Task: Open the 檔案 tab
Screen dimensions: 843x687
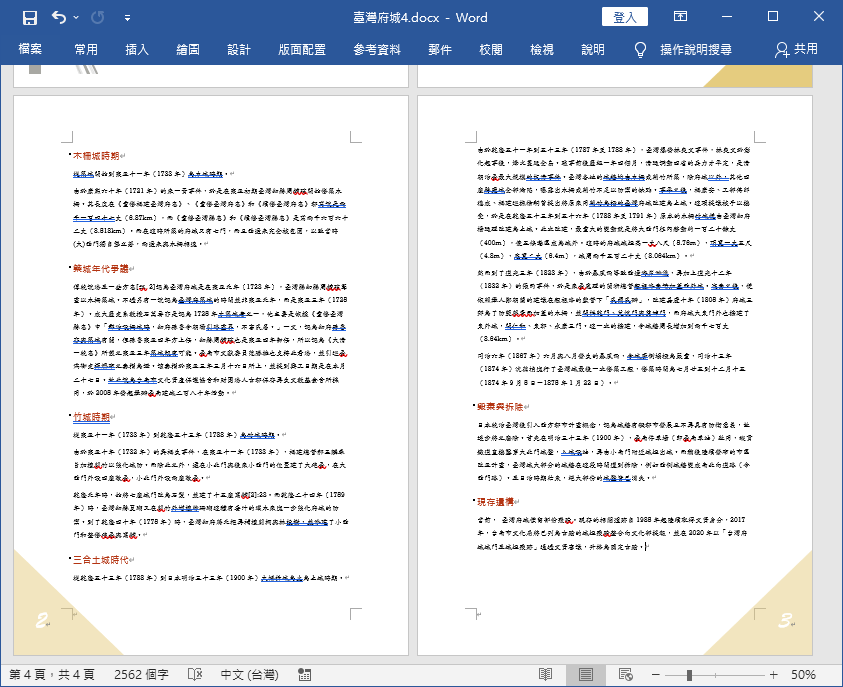Action: click(x=30, y=49)
